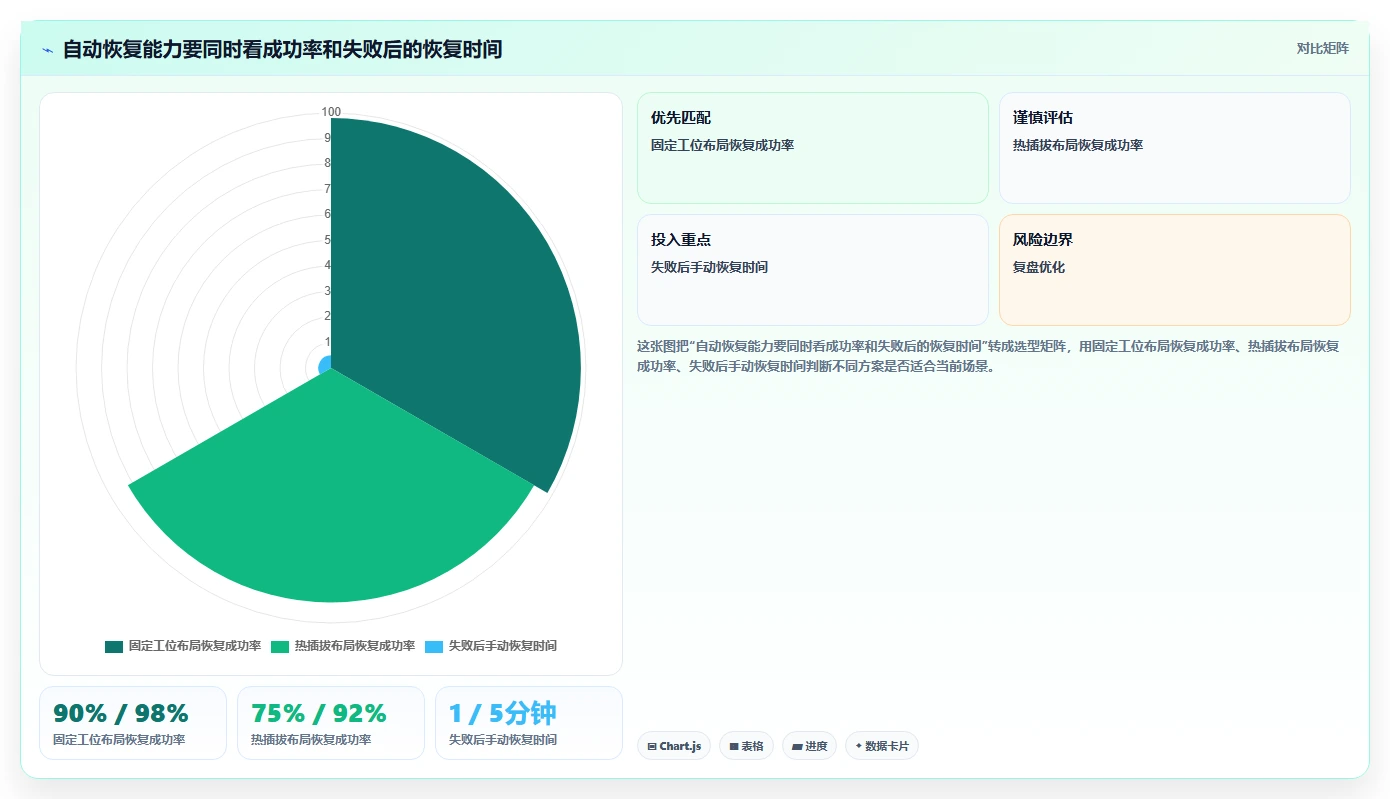
Task: Click the icon inside Chart.js tag
Action: tap(652, 746)
